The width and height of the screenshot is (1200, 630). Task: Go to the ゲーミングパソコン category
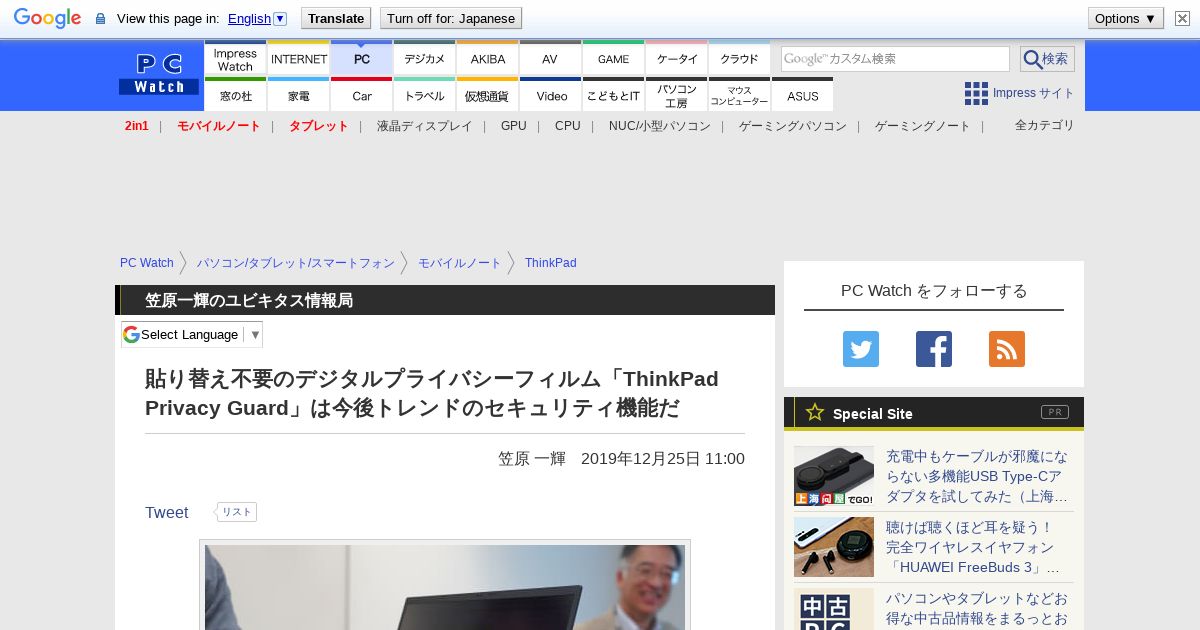point(793,126)
